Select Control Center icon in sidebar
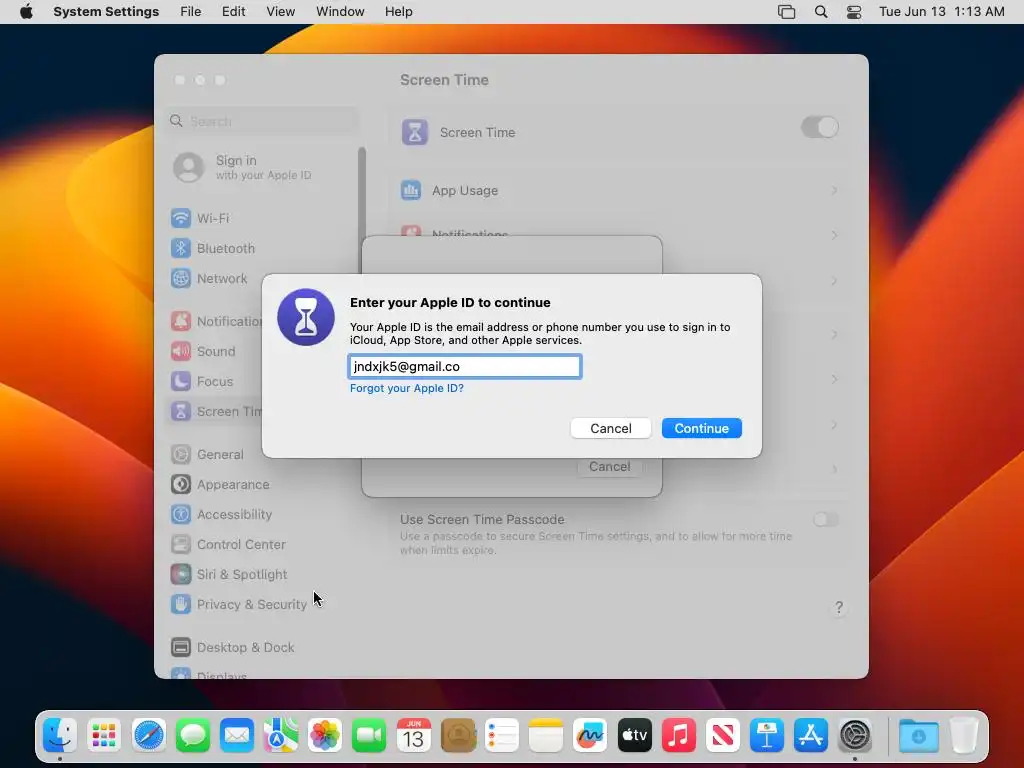 click(181, 545)
